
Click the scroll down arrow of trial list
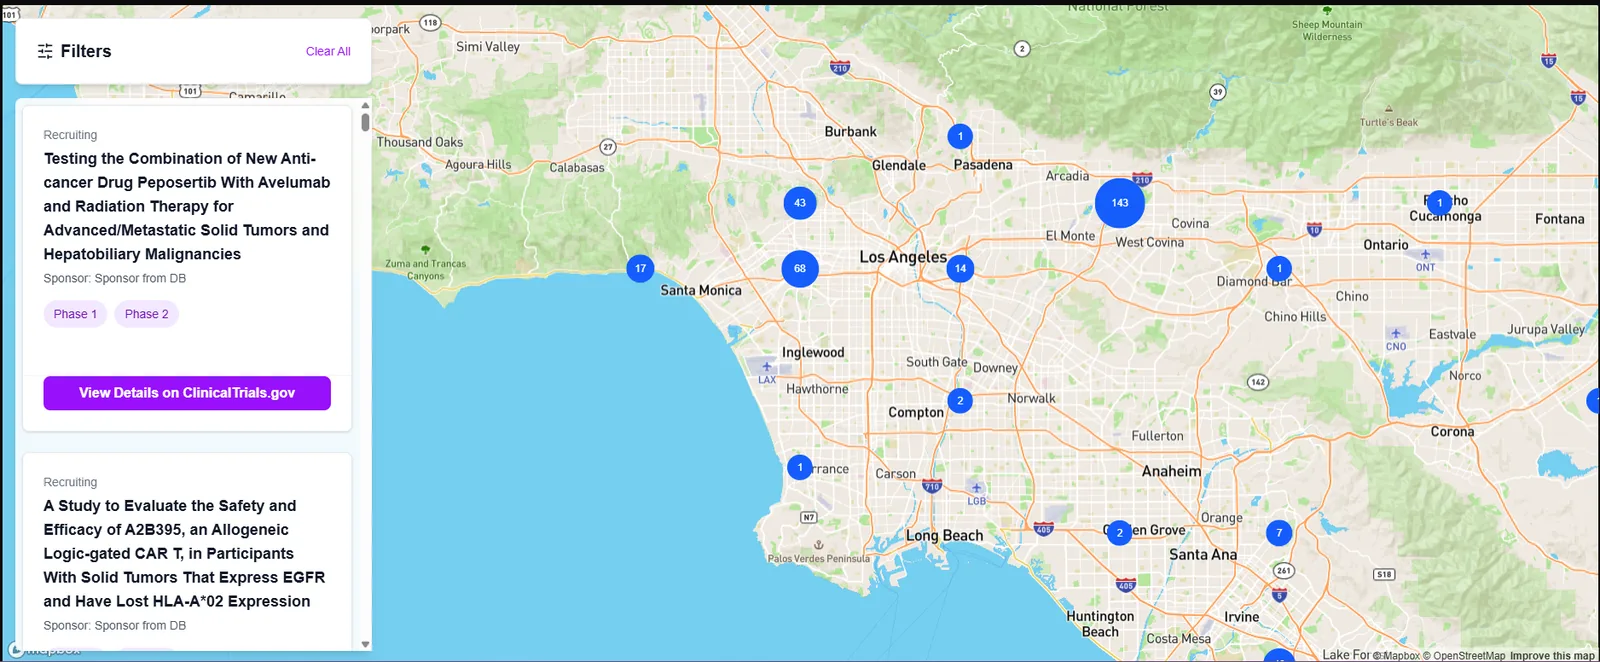pyautogui.click(x=365, y=645)
